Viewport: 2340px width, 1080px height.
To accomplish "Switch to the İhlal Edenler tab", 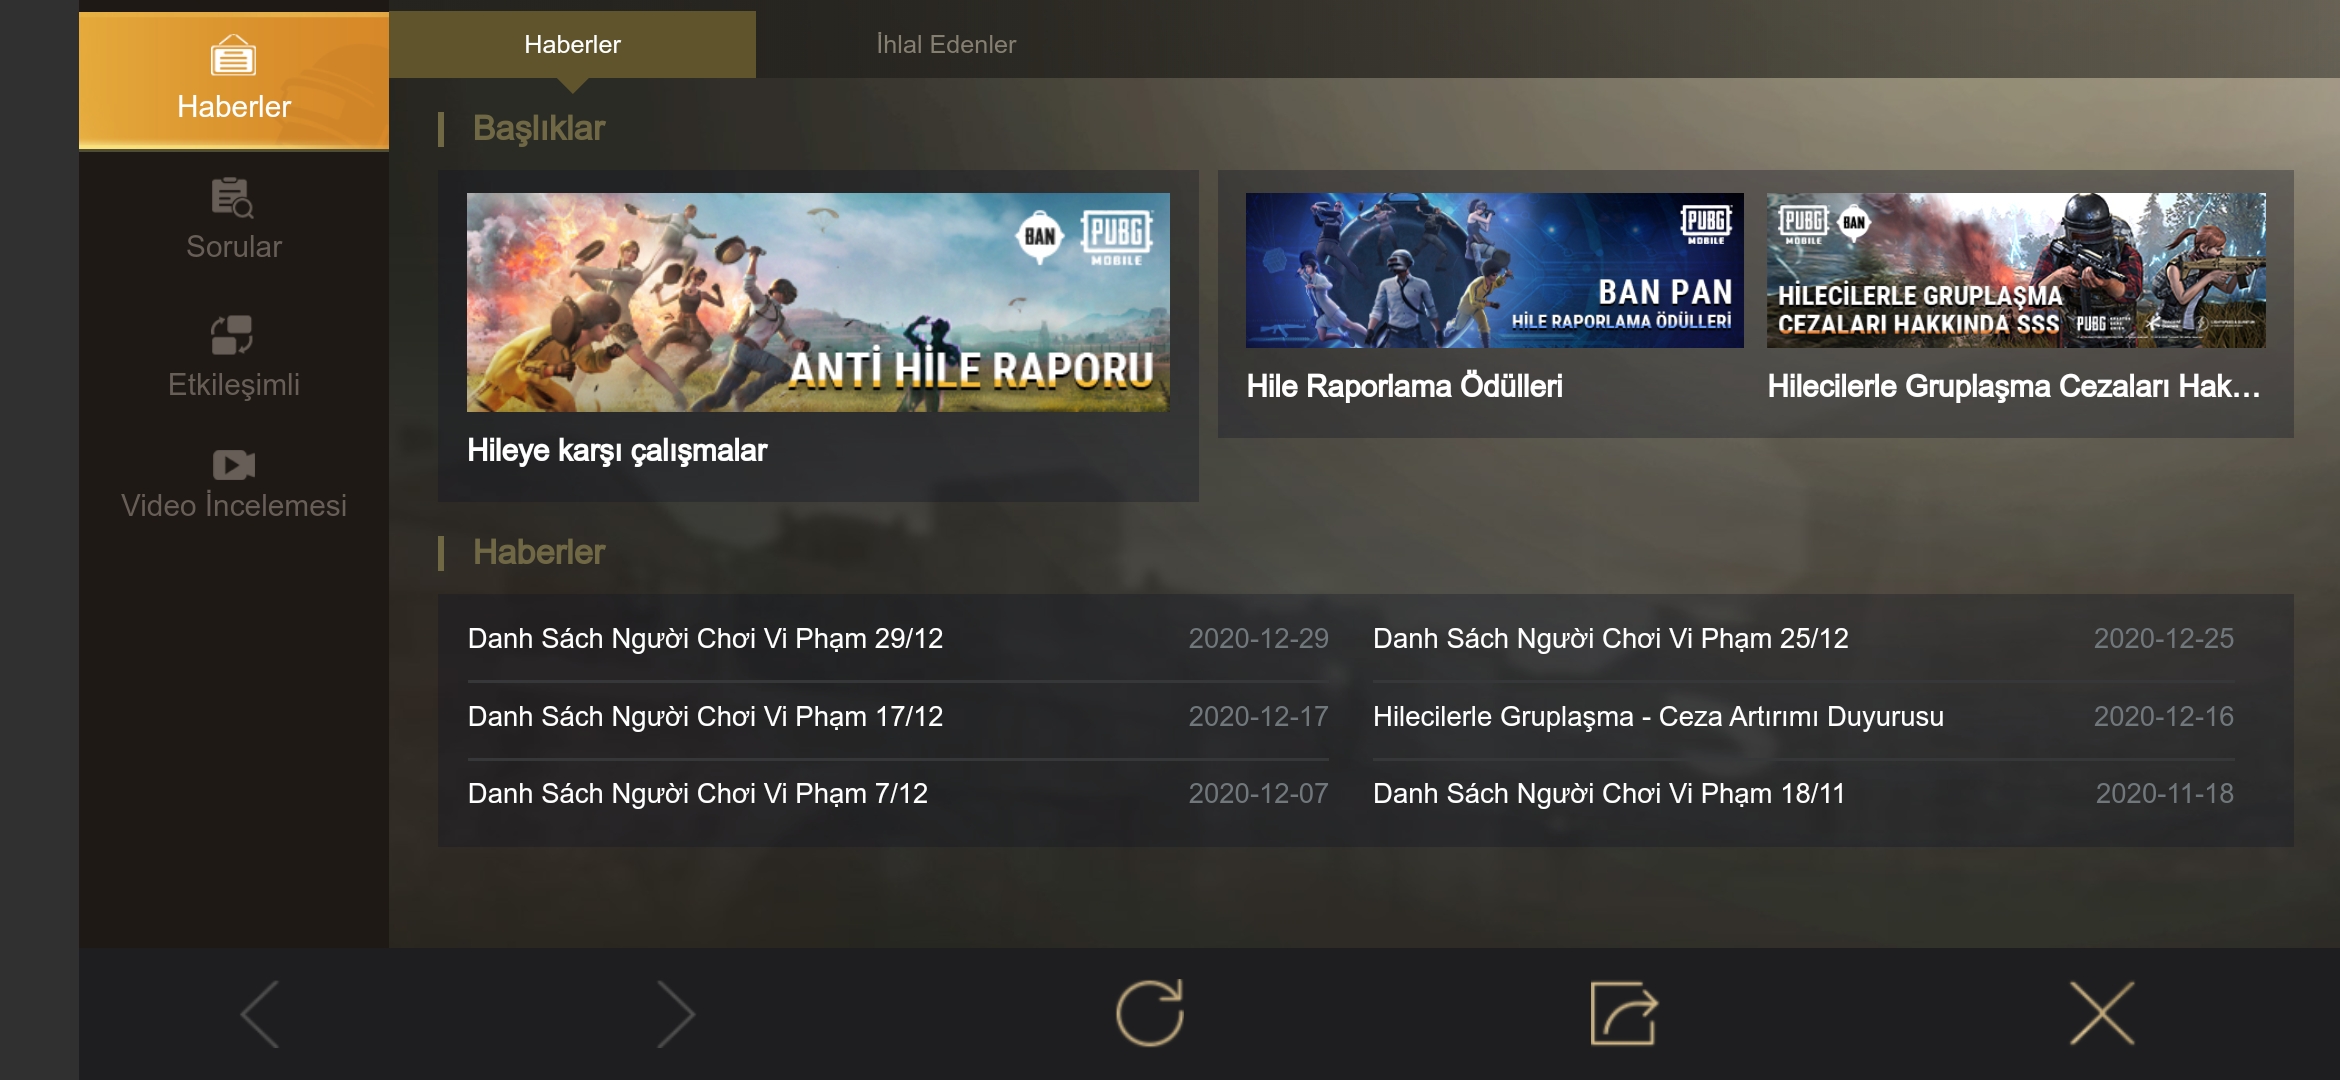I will 946,44.
